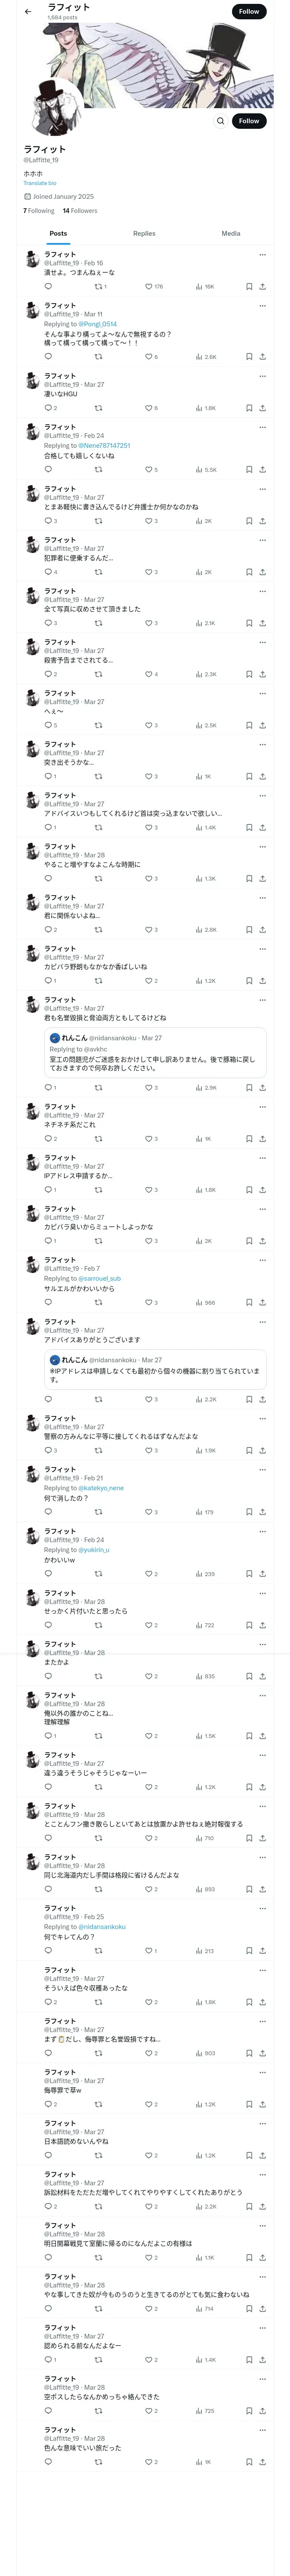Share the Feb 21 post

click(262, 1512)
